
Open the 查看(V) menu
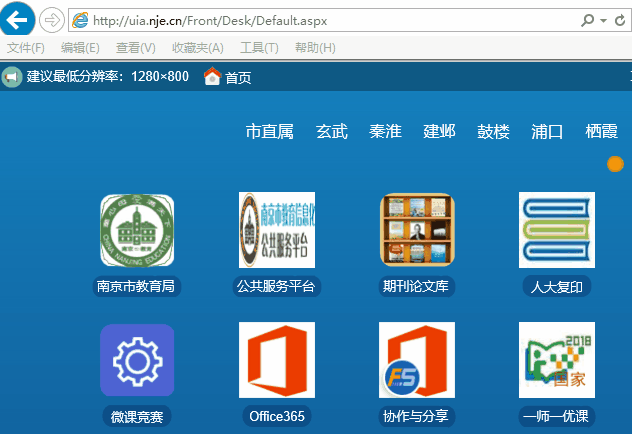click(x=135, y=48)
